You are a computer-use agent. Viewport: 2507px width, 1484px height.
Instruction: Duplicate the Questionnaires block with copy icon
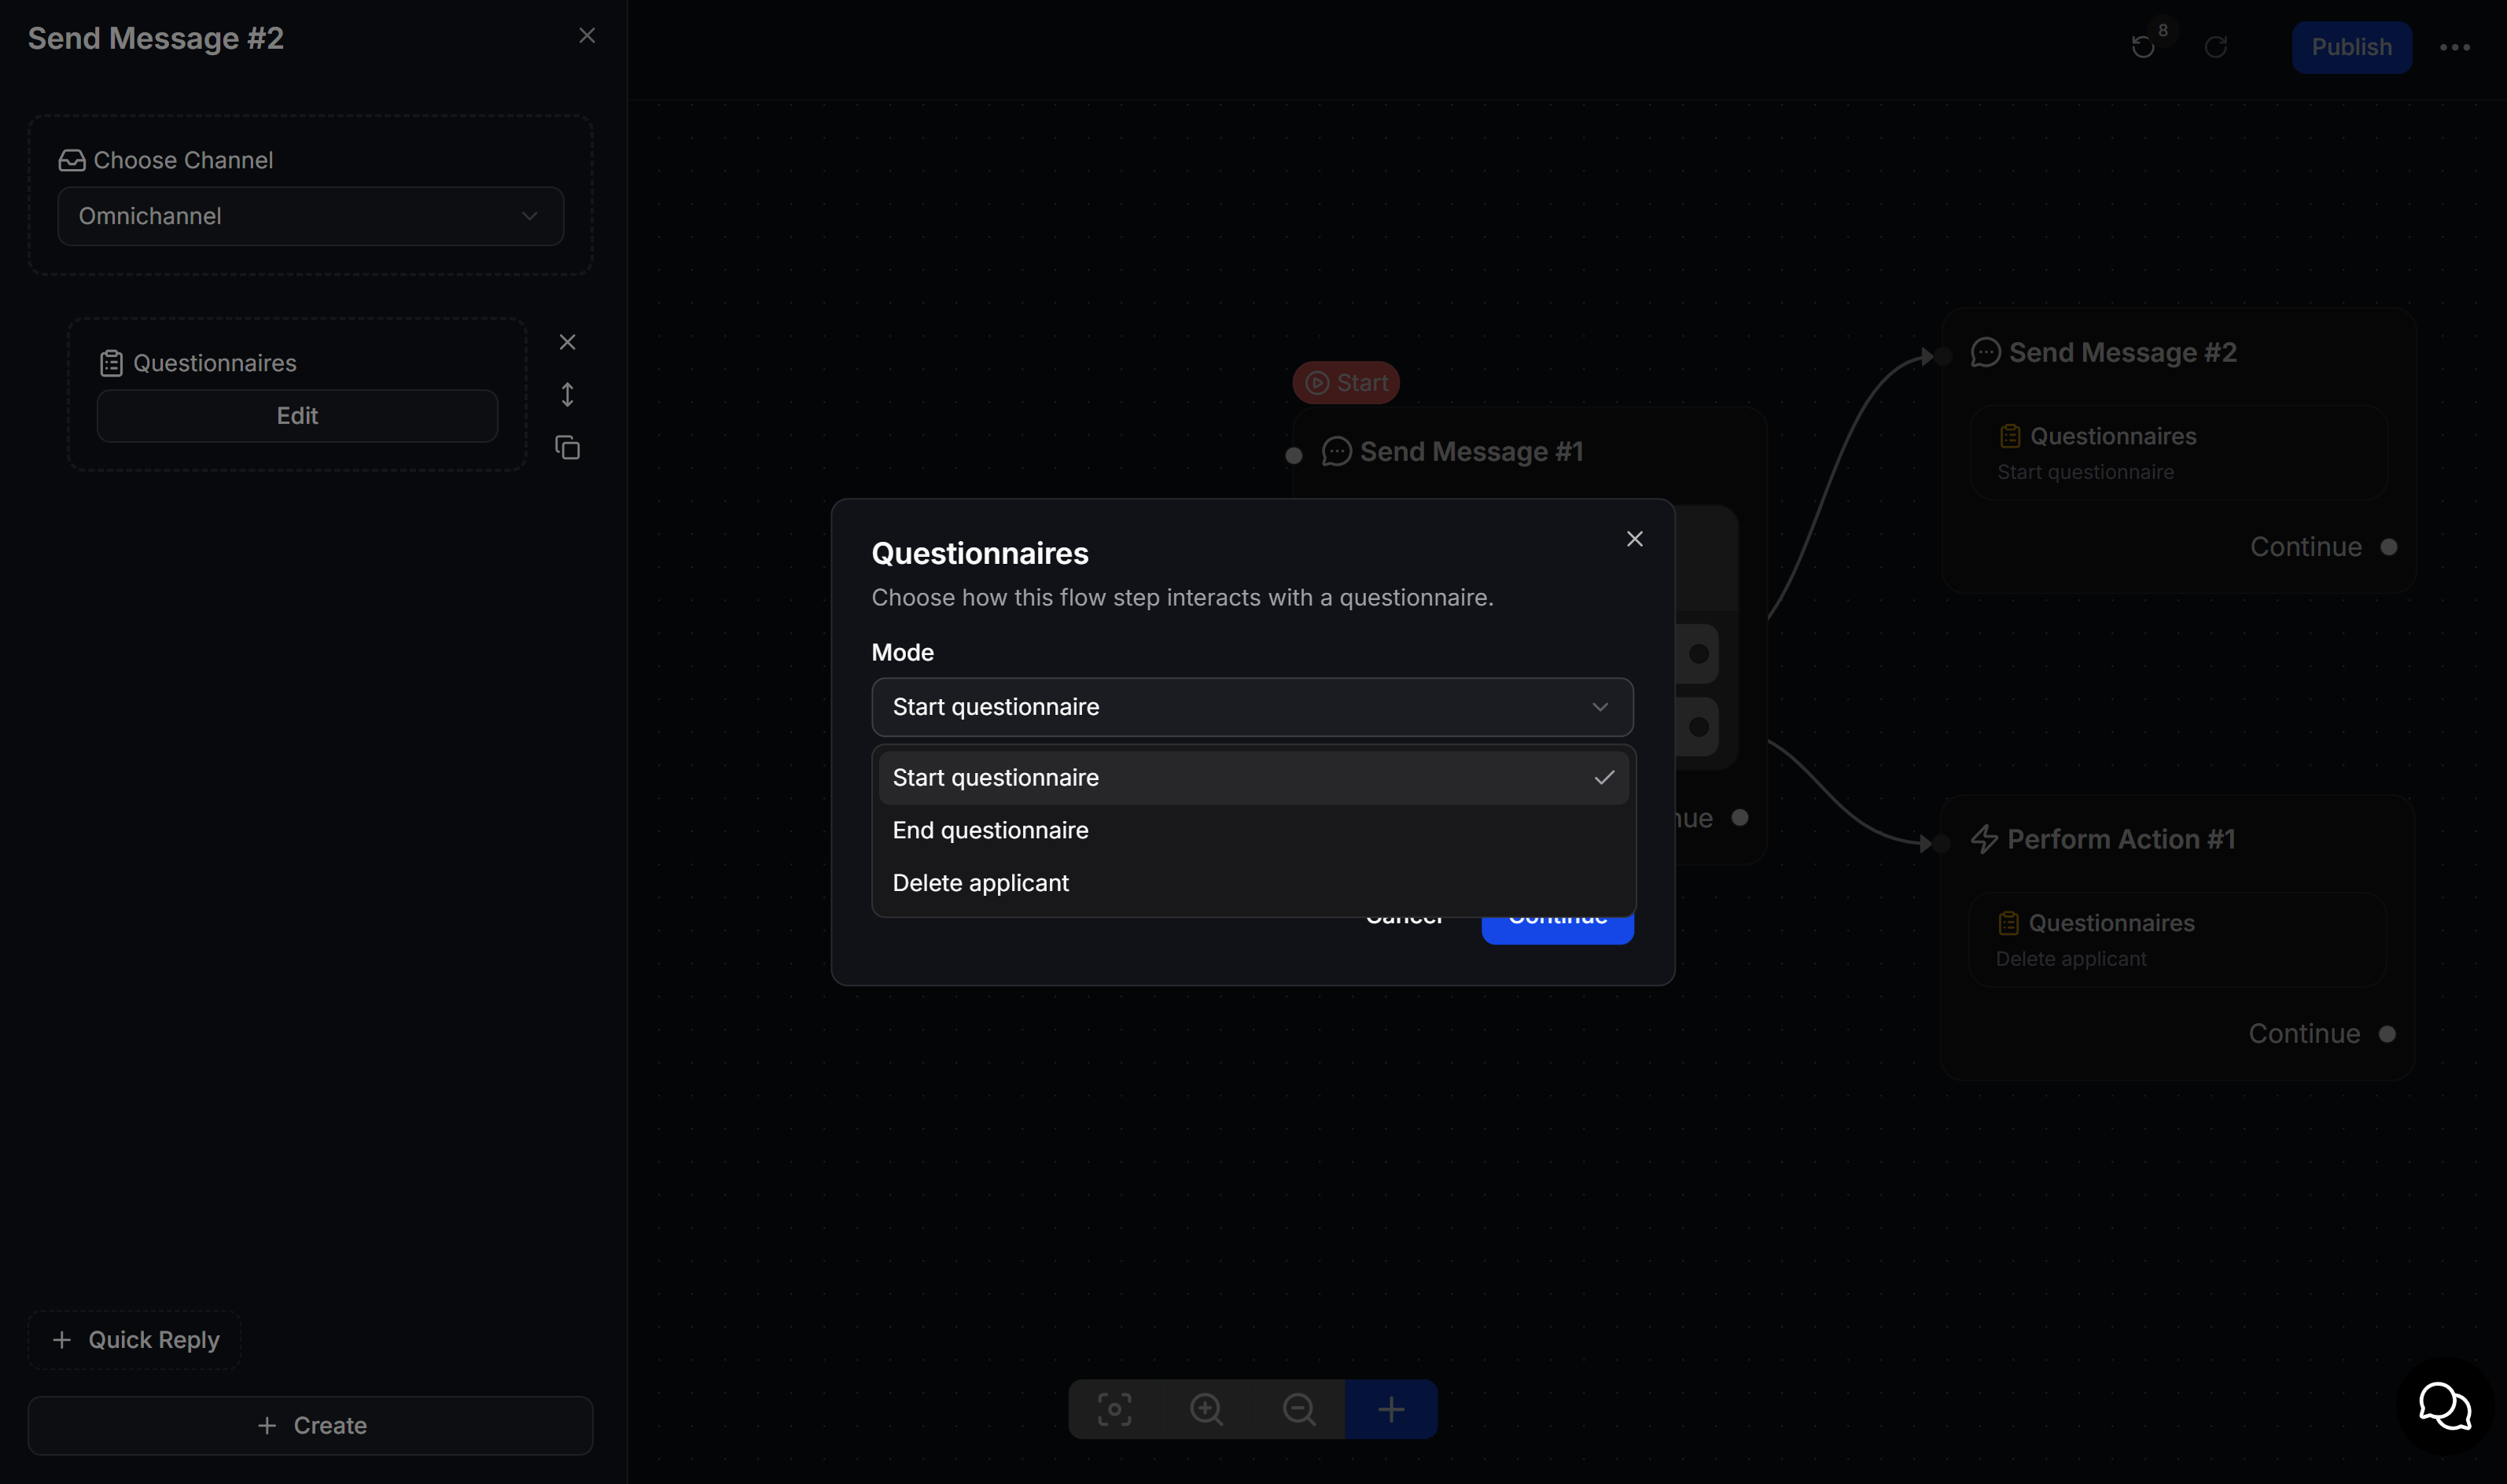pyautogui.click(x=567, y=448)
